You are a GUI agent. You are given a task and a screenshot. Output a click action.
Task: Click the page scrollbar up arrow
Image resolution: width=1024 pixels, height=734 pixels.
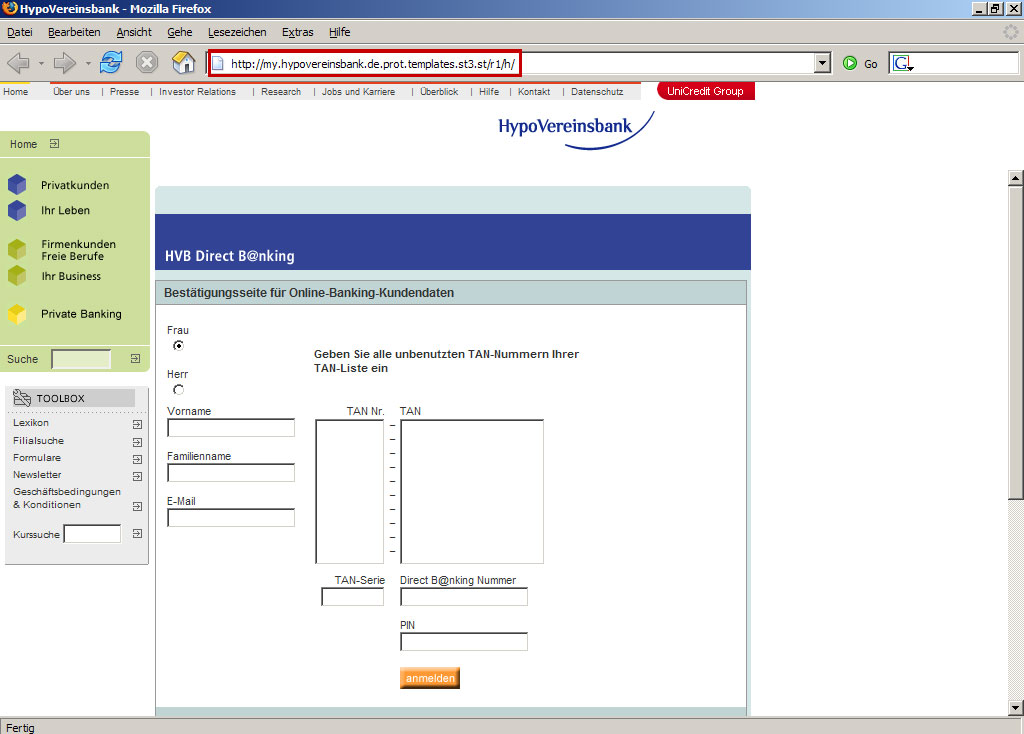tap(1015, 178)
